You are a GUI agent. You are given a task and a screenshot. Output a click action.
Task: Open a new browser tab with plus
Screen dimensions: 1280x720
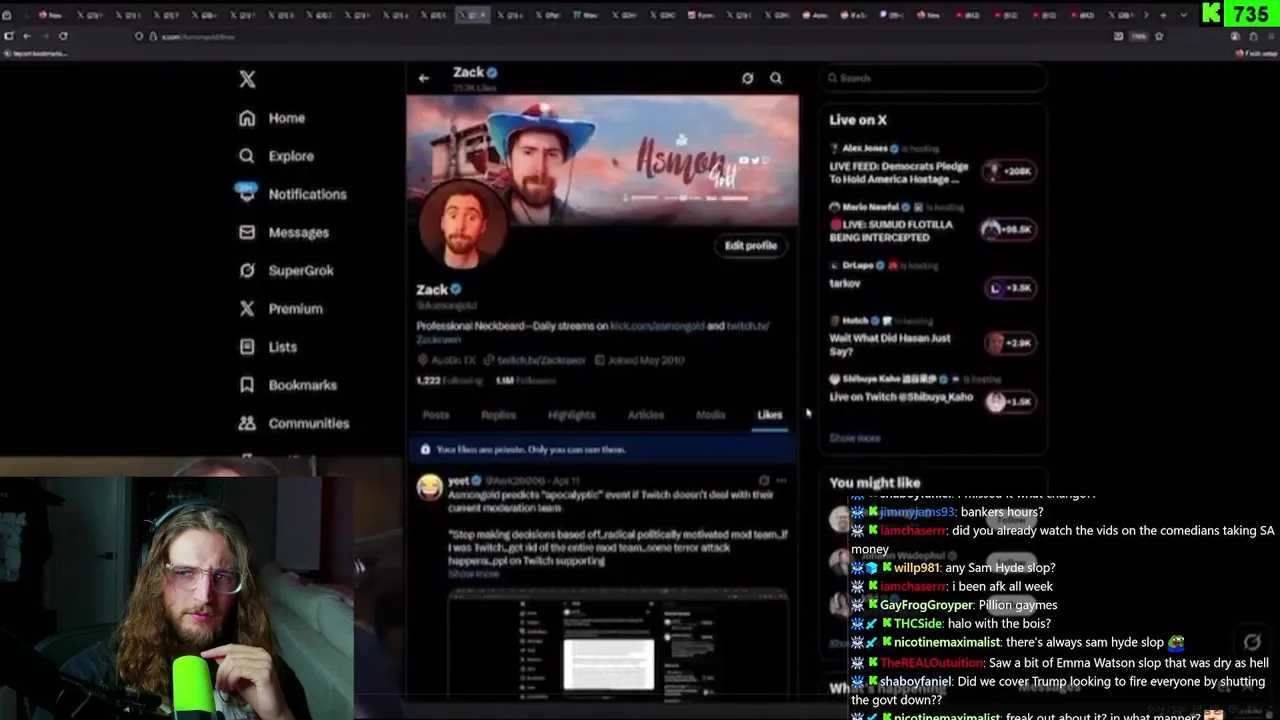1163,15
